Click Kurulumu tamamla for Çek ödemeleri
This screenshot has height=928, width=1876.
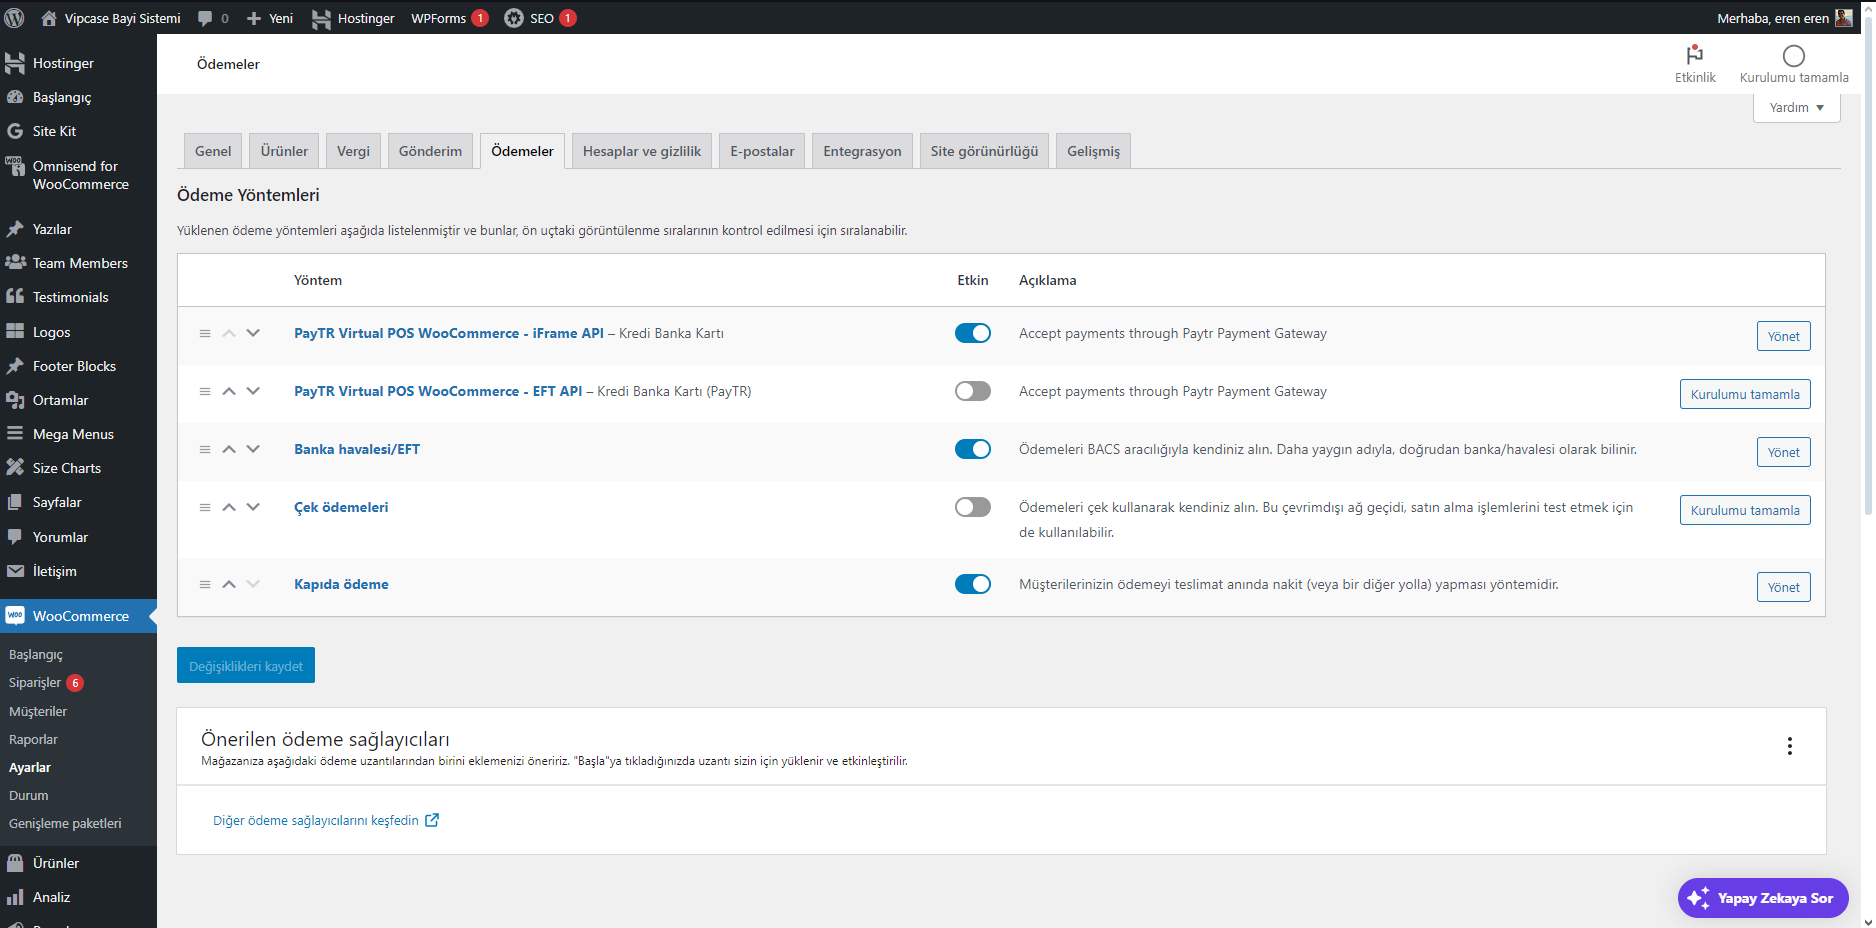1745,510
